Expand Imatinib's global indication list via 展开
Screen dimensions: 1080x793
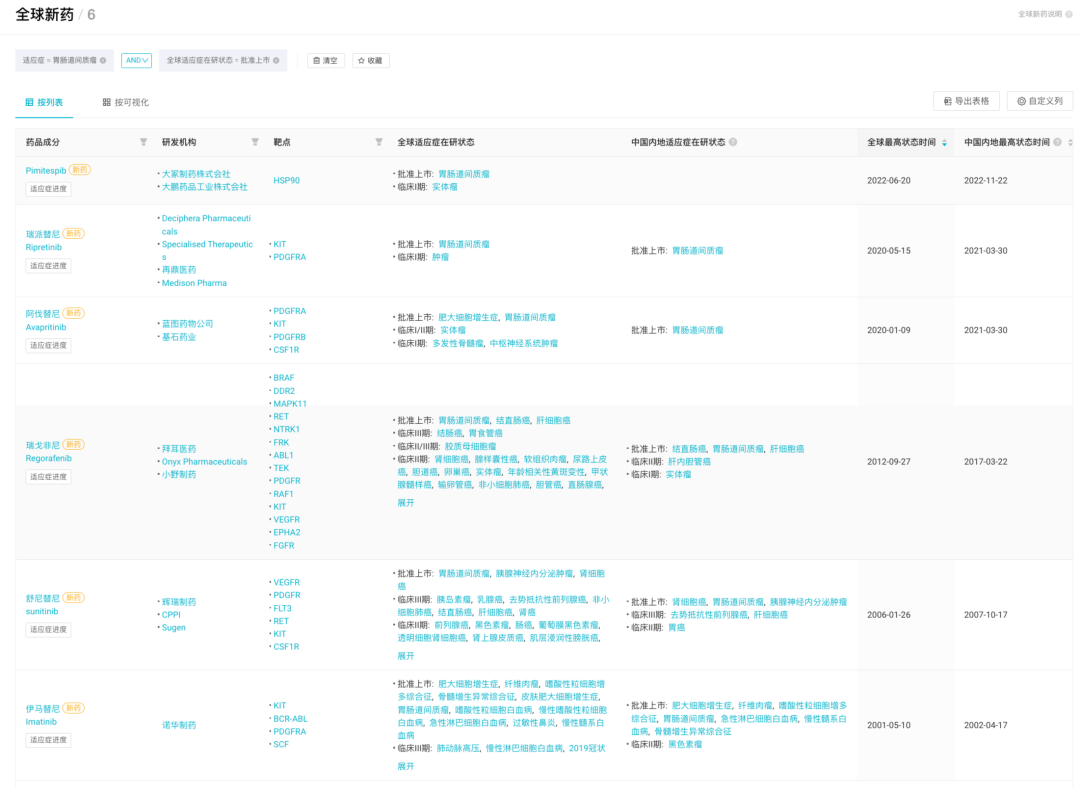tap(405, 766)
